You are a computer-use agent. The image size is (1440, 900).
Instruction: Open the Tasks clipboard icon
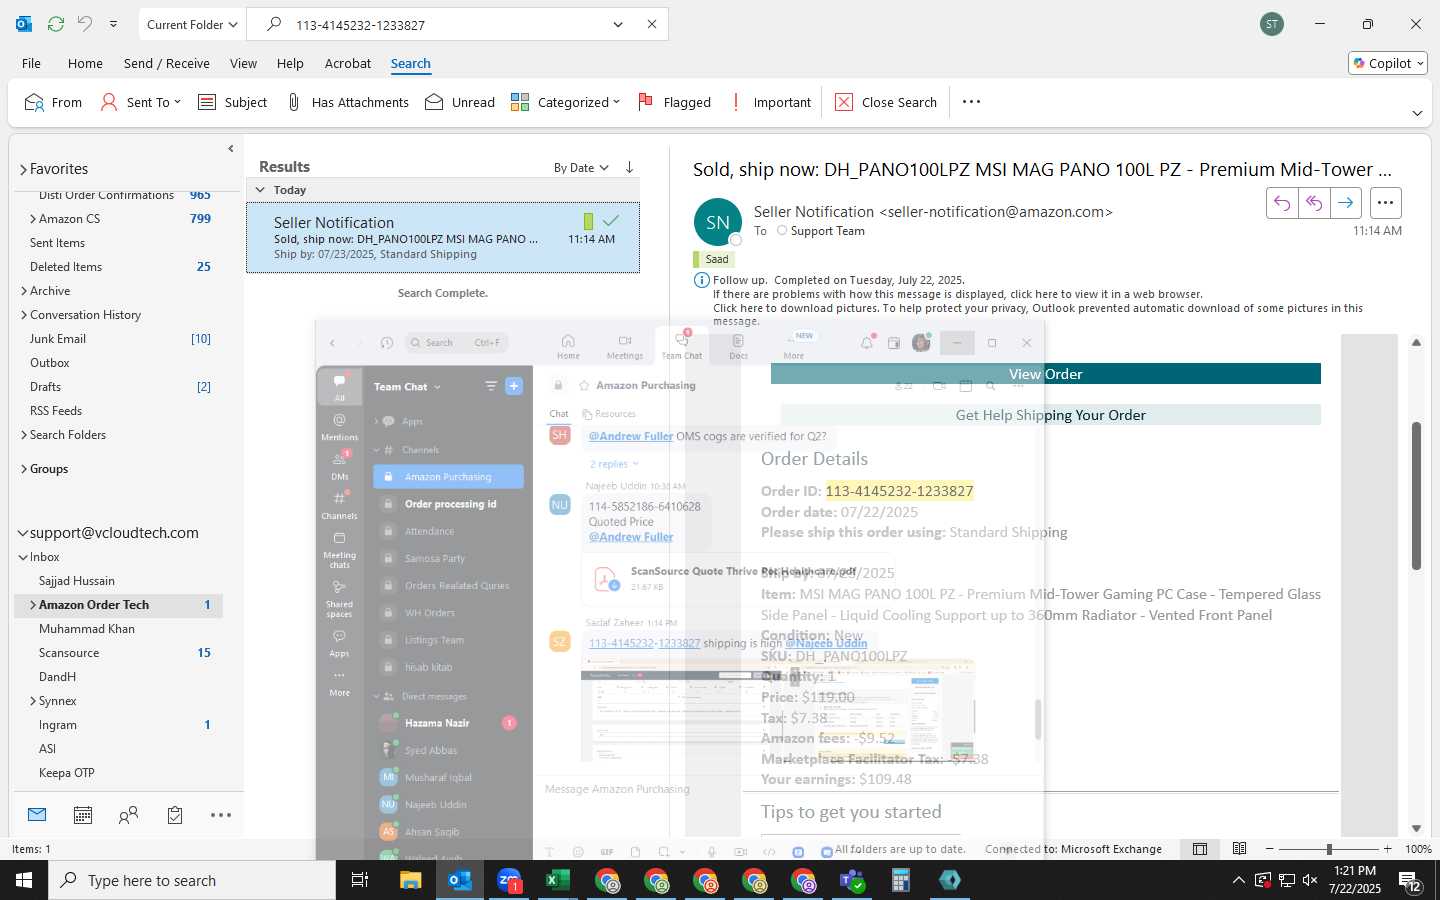tap(175, 815)
